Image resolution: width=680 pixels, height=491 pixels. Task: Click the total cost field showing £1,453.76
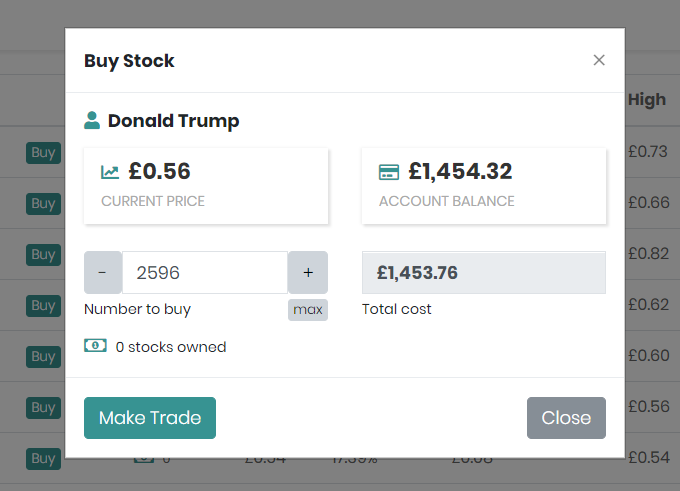(x=484, y=272)
